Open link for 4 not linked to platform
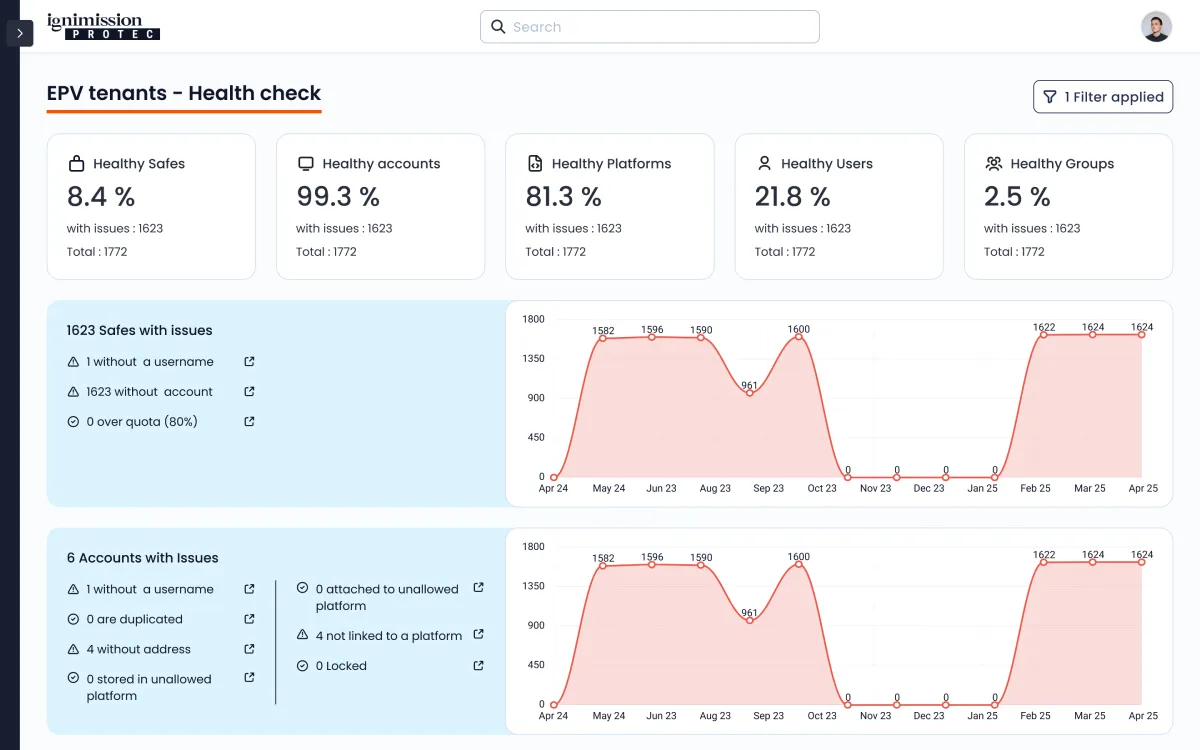1200x750 pixels. pos(479,635)
